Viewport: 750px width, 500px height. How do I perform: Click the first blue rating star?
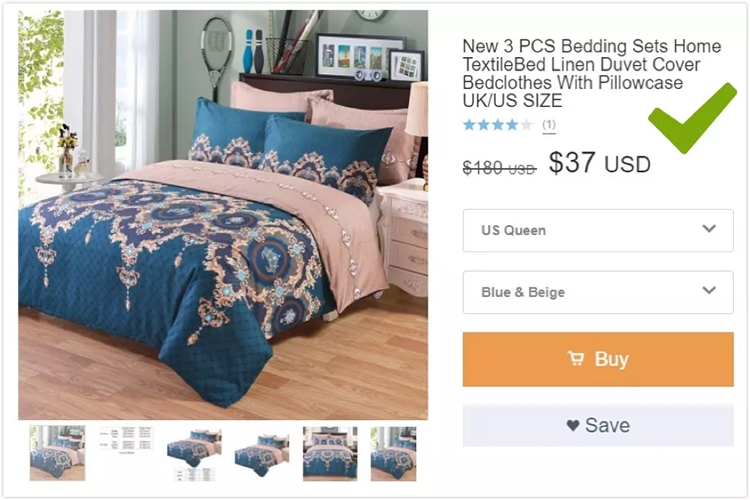tap(469, 125)
